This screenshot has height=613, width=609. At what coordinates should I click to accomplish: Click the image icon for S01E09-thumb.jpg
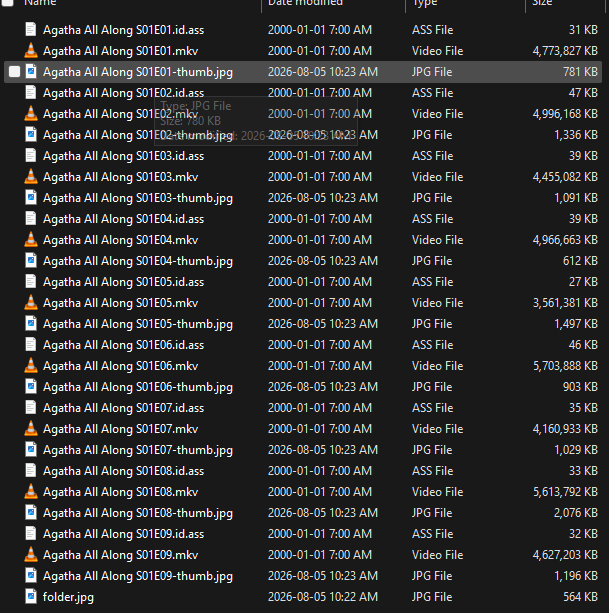click(x=31, y=576)
